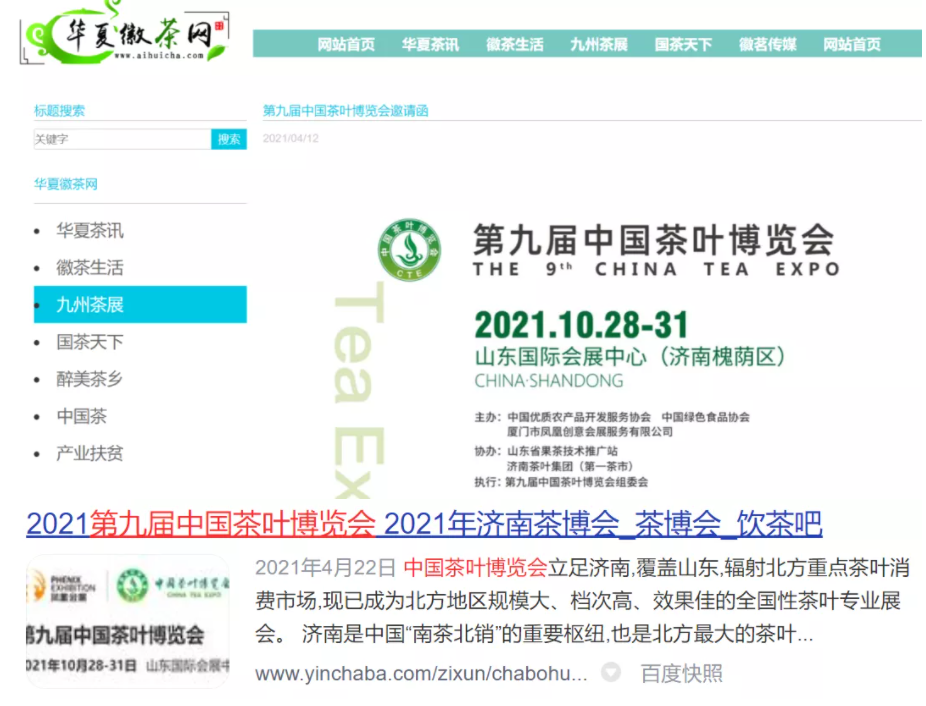Select 产业扶贫 in the sidebar list
926x706 pixels.
coord(90,453)
